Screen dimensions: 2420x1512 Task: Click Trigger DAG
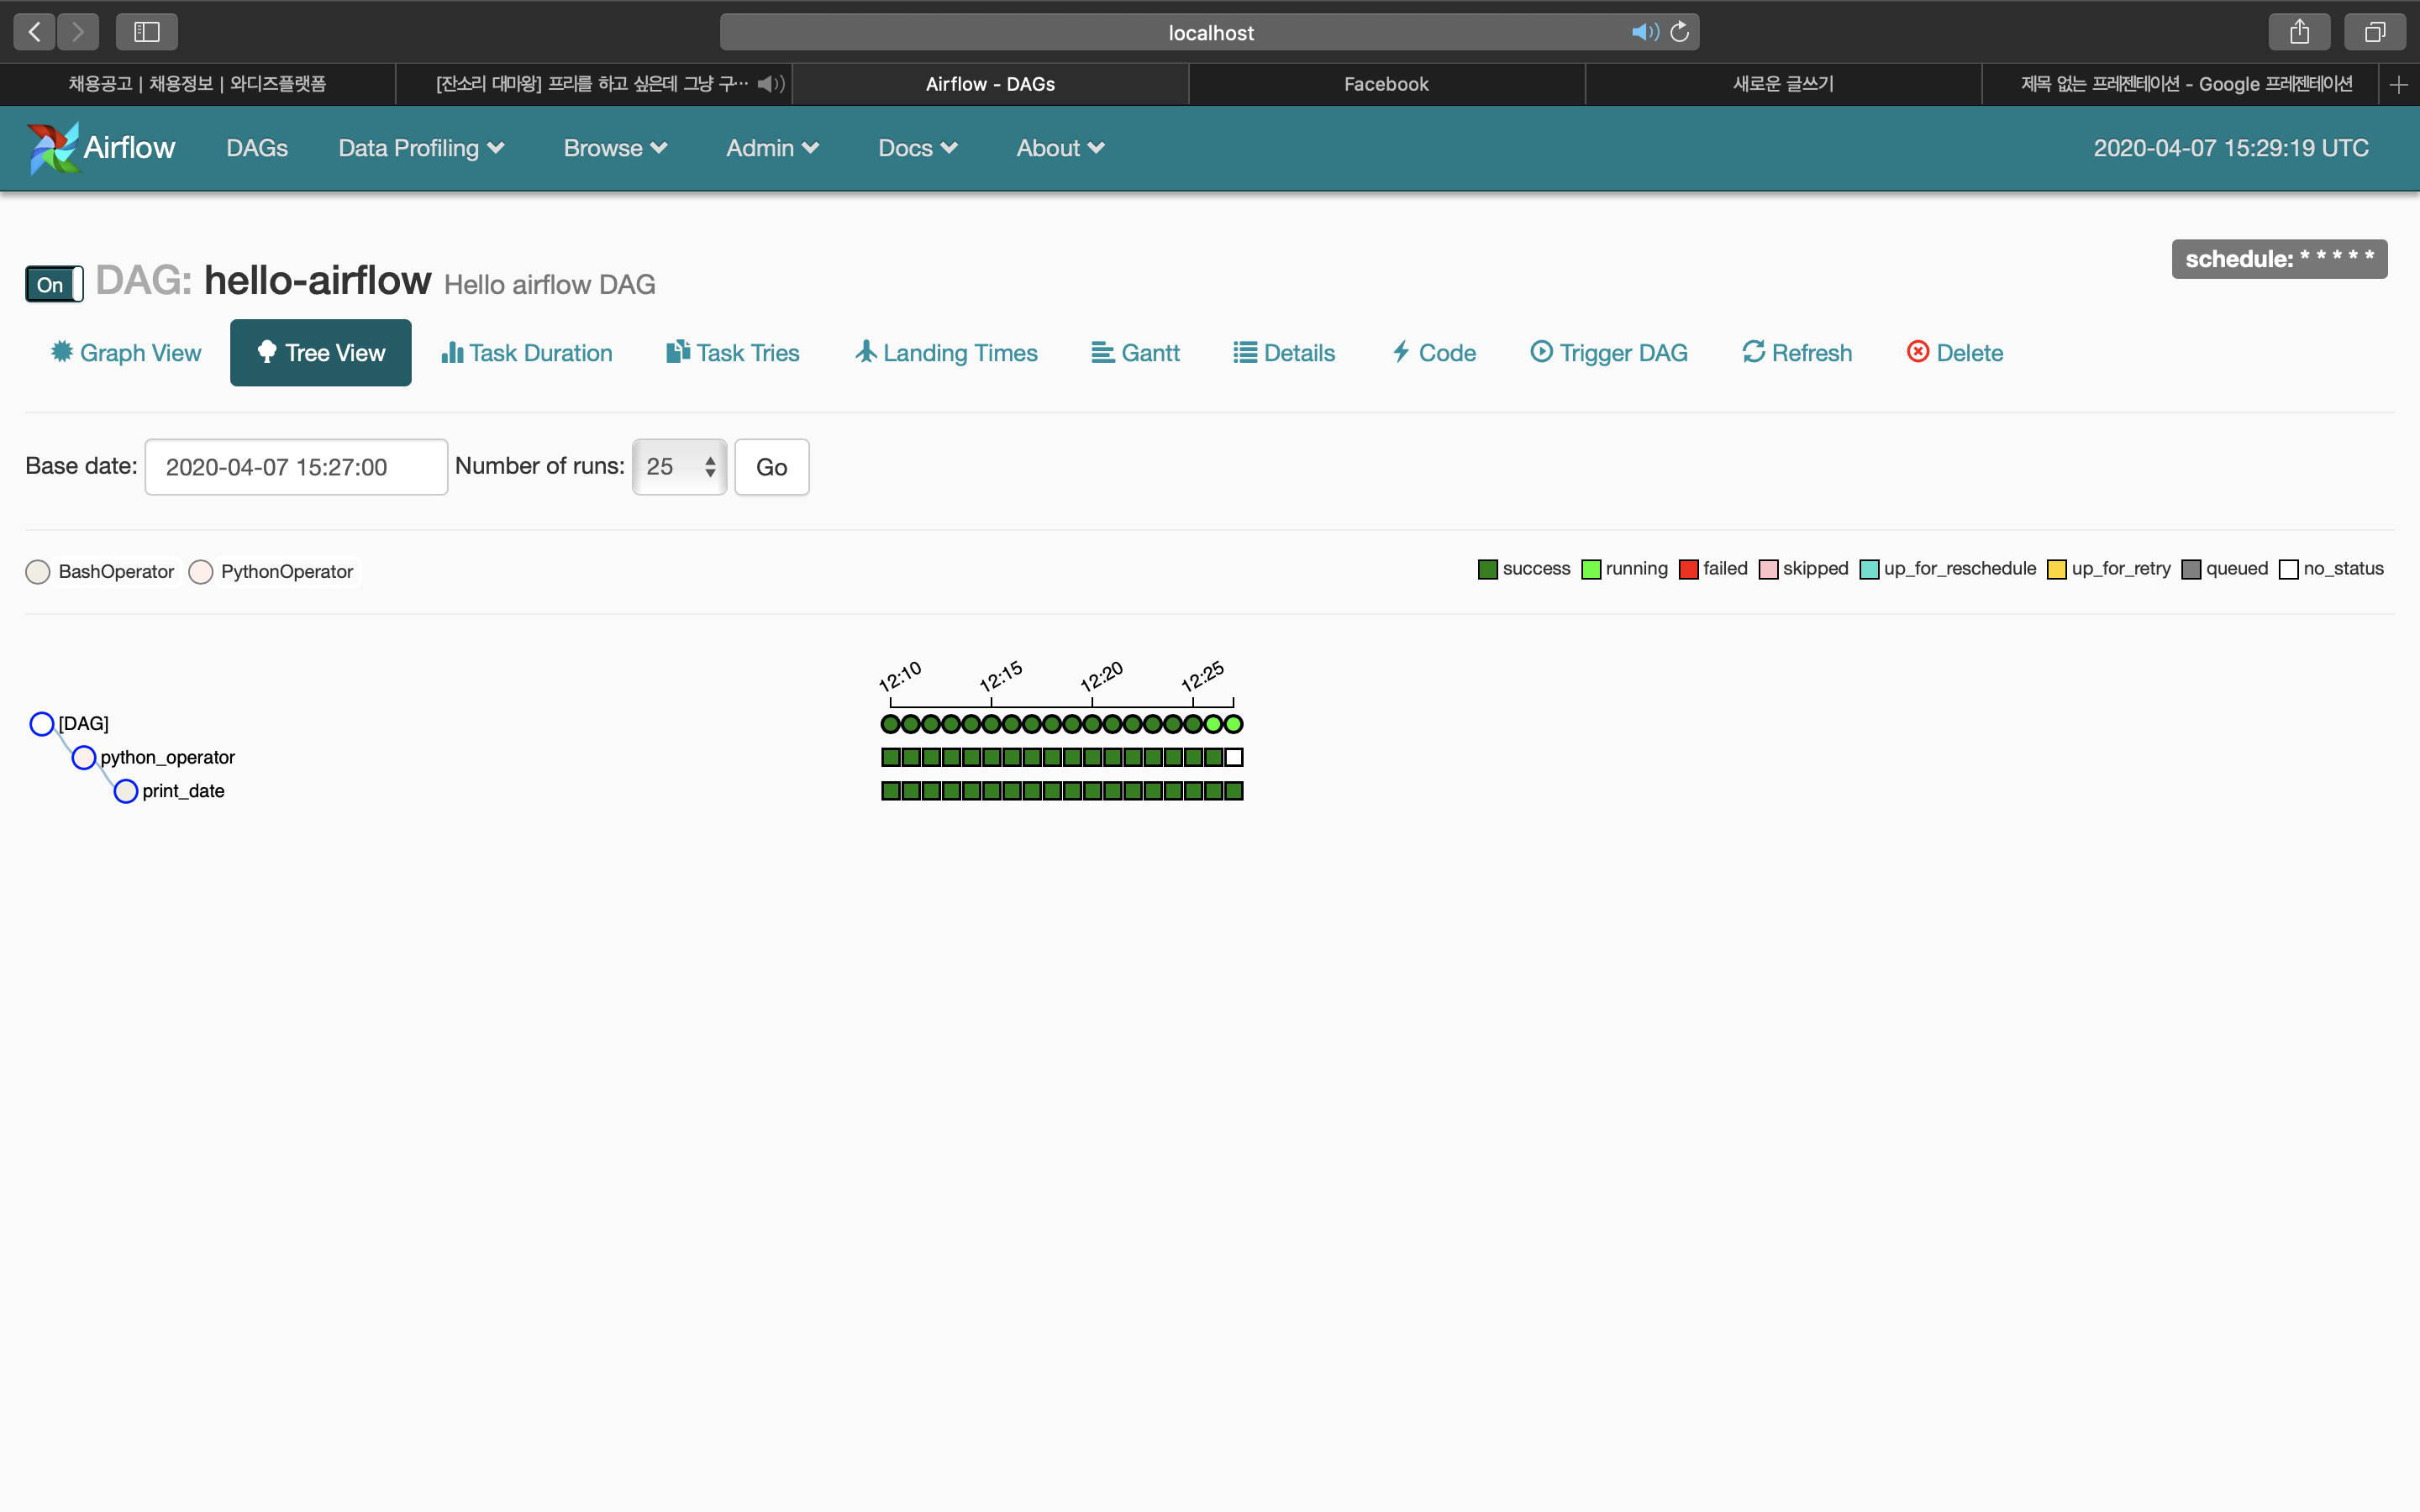pos(1609,353)
